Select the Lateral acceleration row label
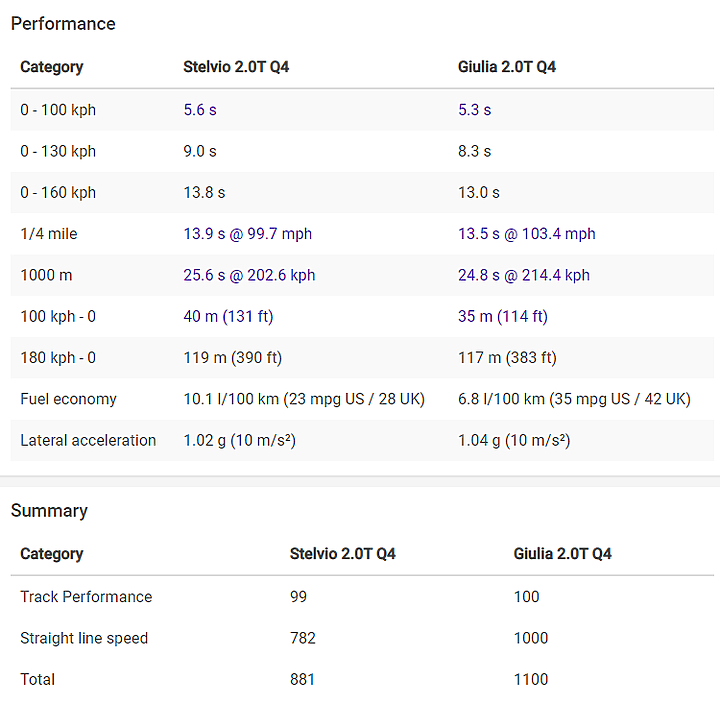 [x=88, y=440]
